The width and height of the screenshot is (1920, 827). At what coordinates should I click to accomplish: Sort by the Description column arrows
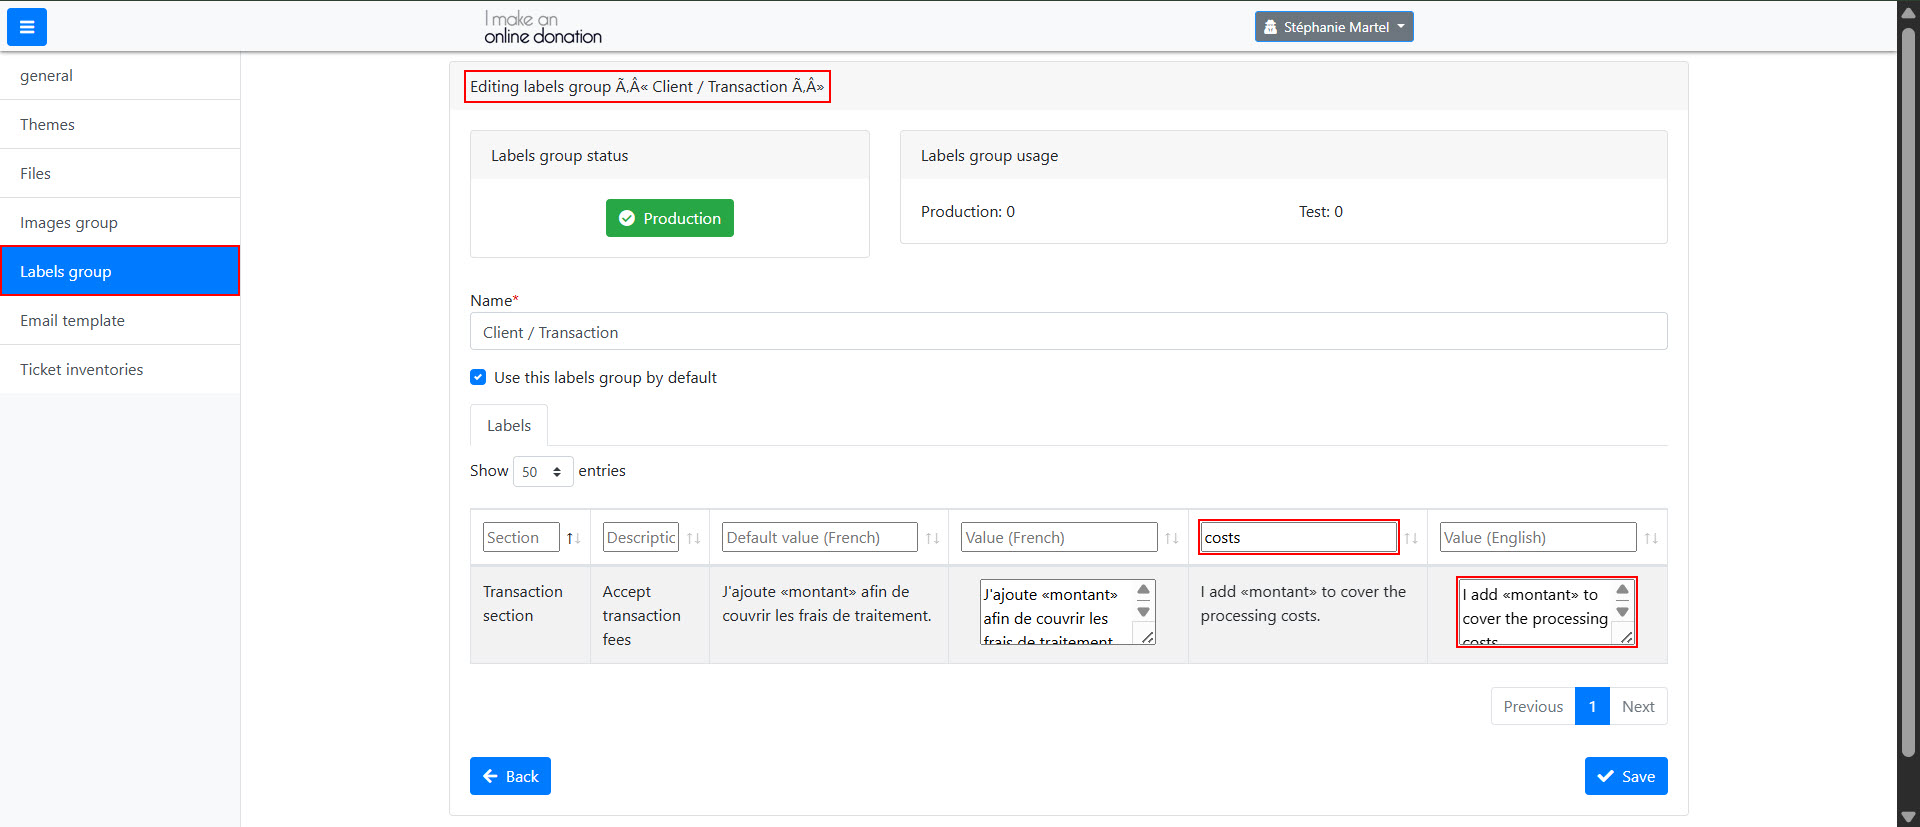pyautogui.click(x=693, y=538)
